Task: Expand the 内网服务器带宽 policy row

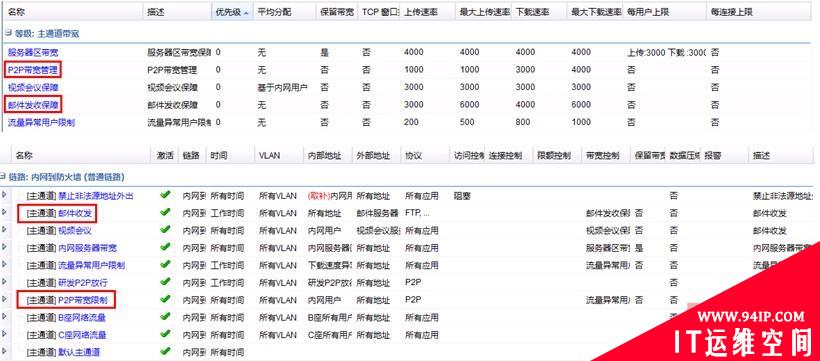Action: pyautogui.click(x=5, y=247)
